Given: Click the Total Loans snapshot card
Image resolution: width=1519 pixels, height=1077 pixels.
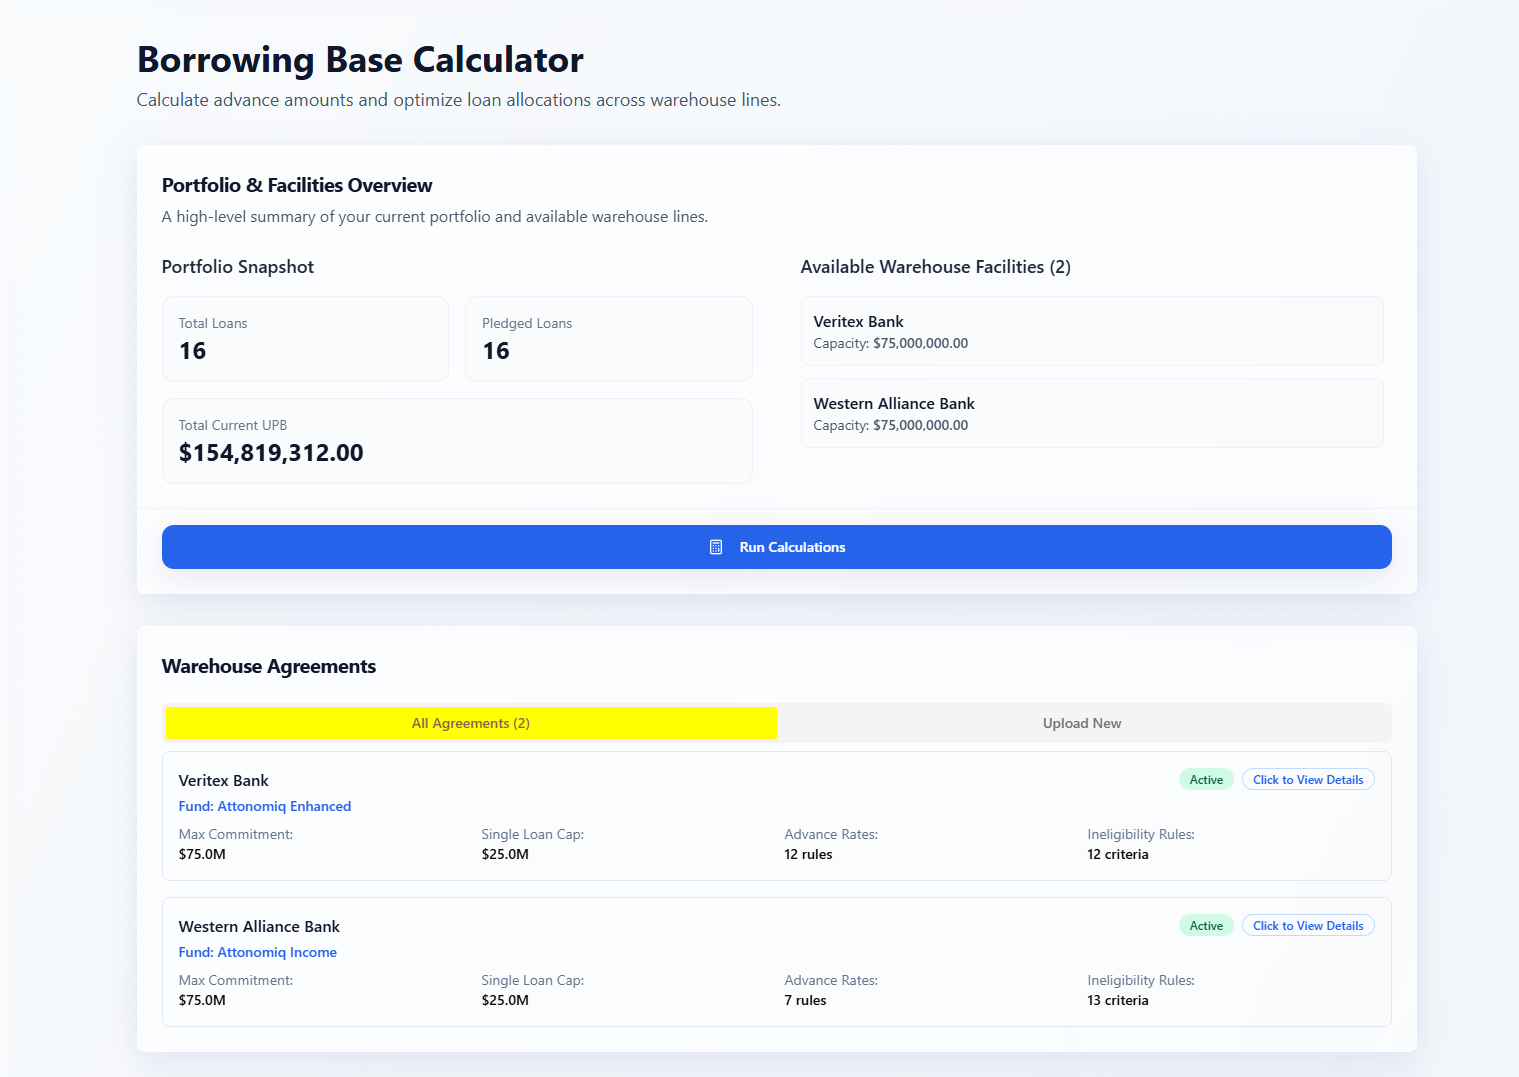Looking at the screenshot, I should click(x=305, y=338).
